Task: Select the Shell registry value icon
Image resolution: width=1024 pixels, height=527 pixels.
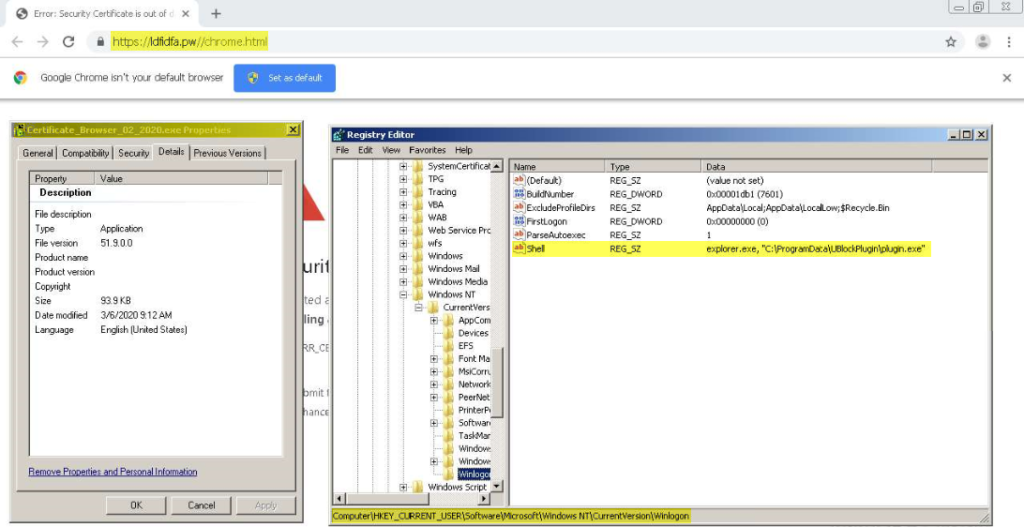Action: [519, 248]
